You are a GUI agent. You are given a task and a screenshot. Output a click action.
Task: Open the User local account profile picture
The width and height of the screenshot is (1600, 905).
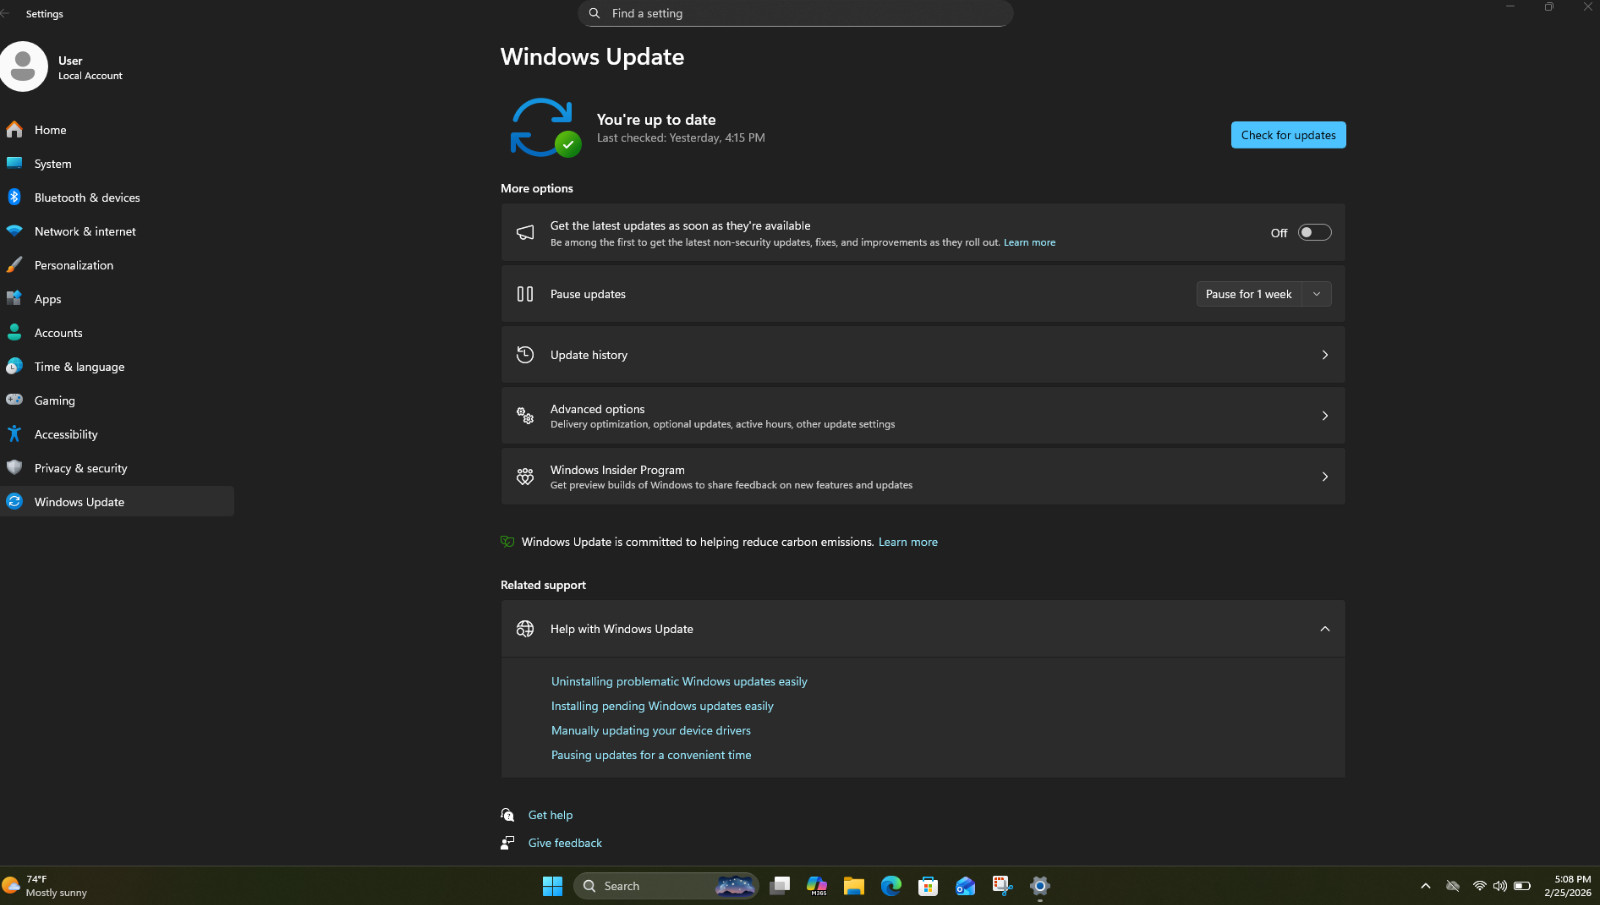click(x=23, y=67)
